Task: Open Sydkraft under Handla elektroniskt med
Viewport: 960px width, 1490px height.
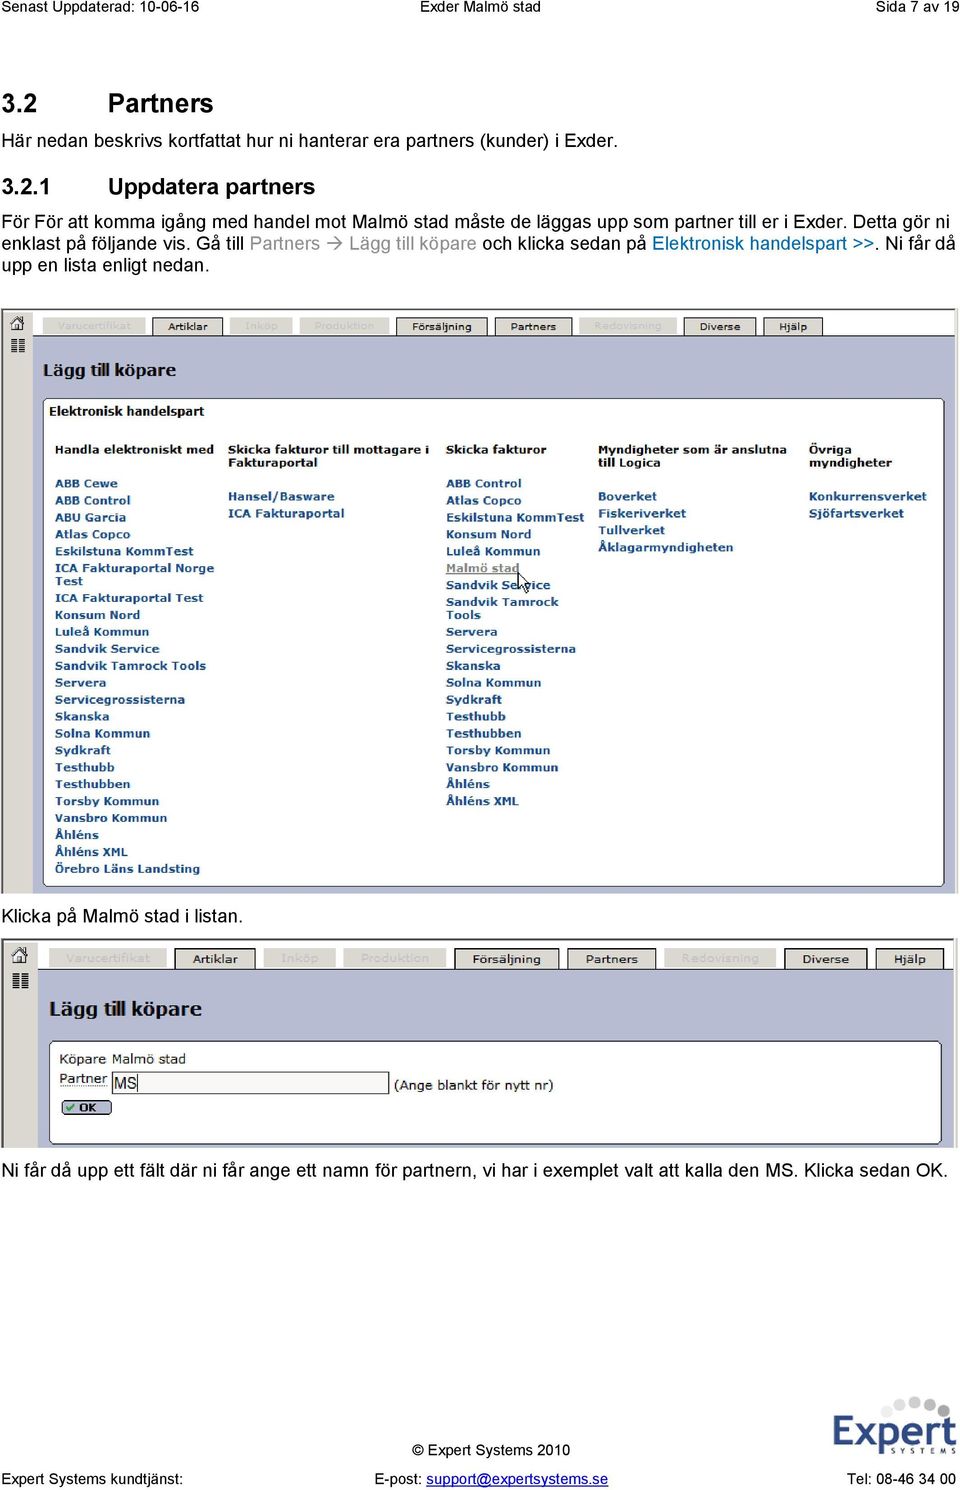Action: point(83,751)
